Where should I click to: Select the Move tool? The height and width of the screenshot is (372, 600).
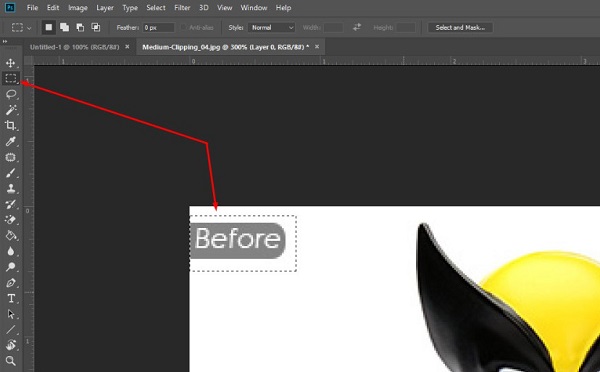(10, 63)
